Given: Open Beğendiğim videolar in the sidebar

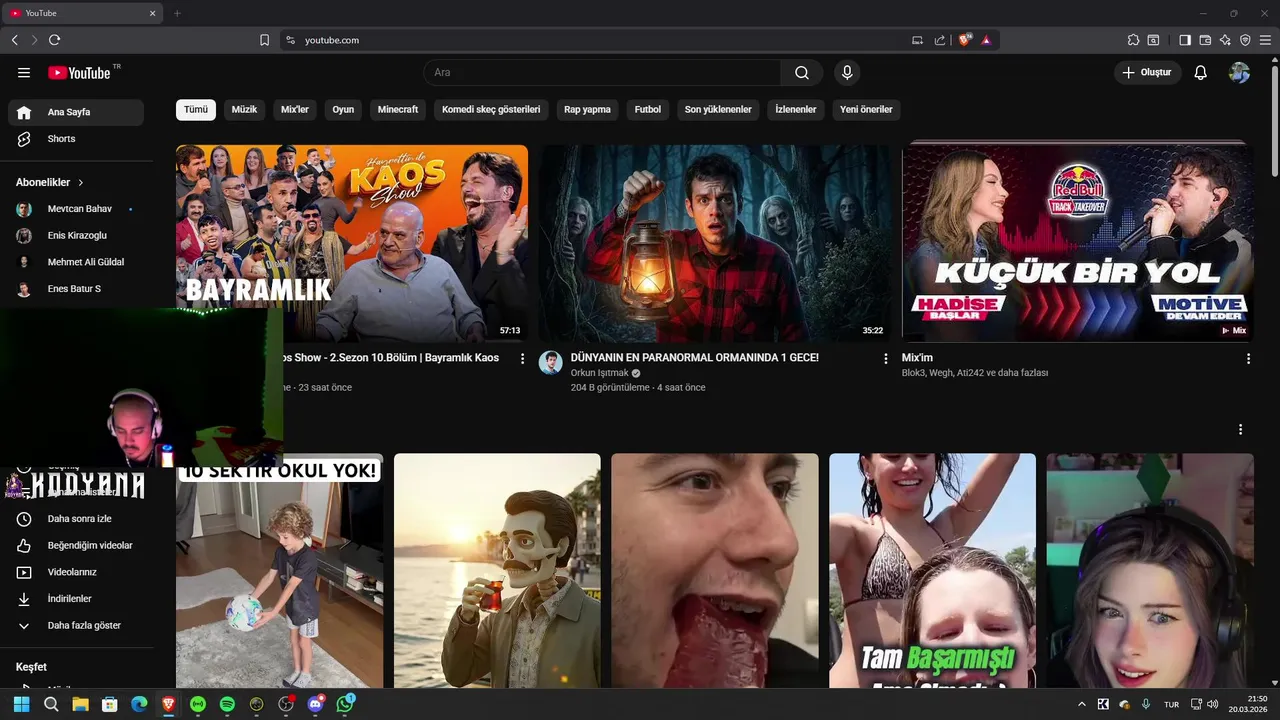Looking at the screenshot, I should click(76, 545).
